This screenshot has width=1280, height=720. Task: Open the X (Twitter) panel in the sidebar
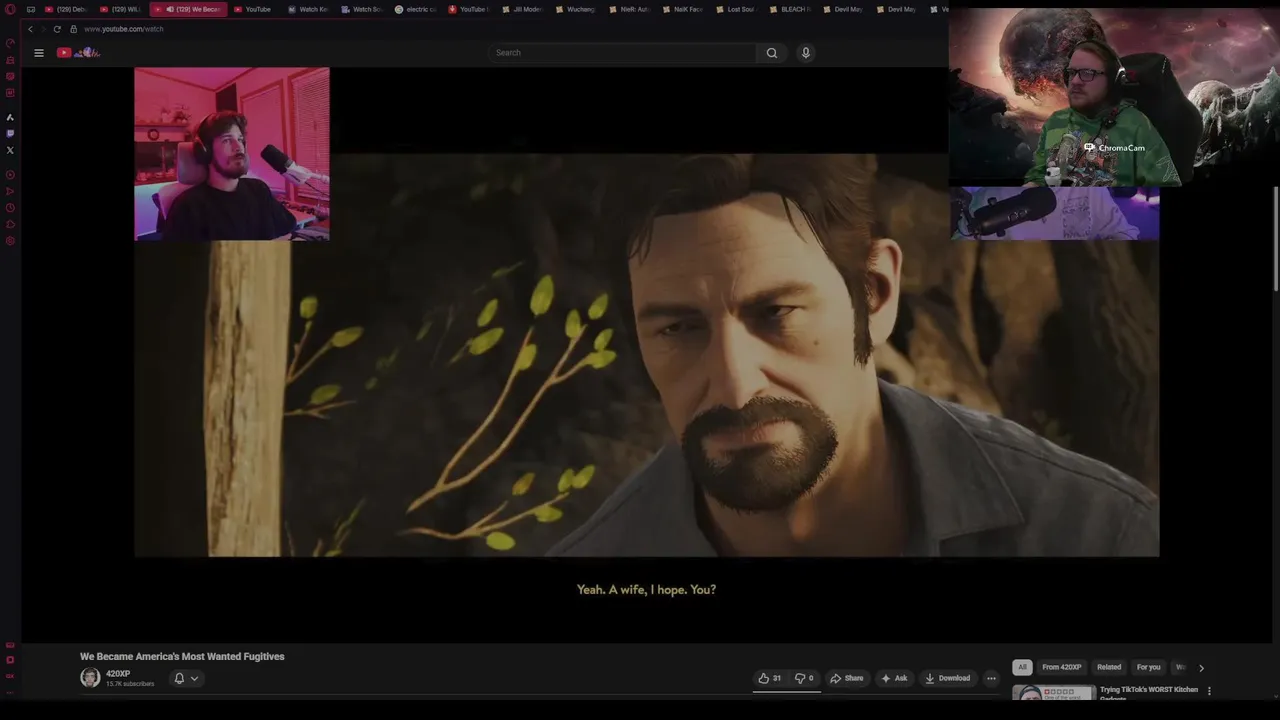10,150
